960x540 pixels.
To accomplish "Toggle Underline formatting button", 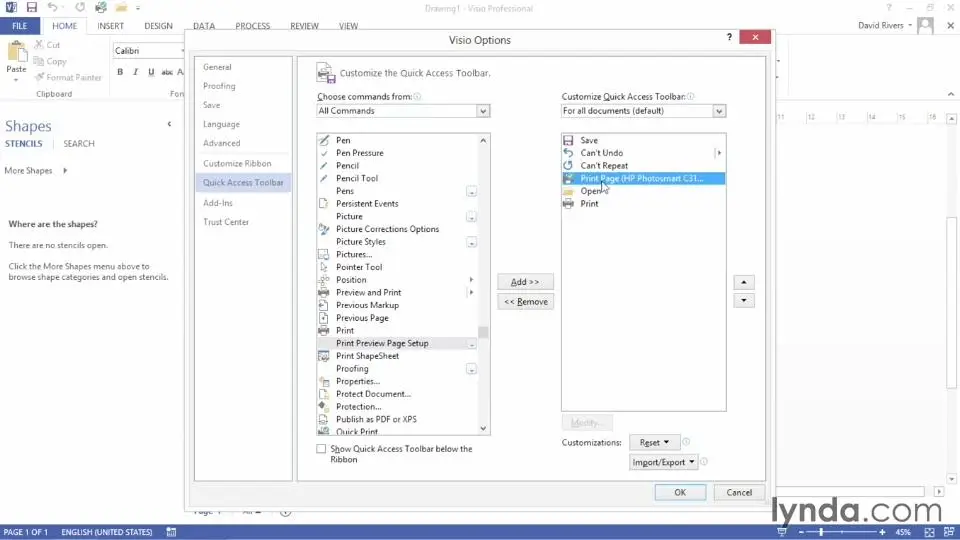I will pyautogui.click(x=151, y=72).
